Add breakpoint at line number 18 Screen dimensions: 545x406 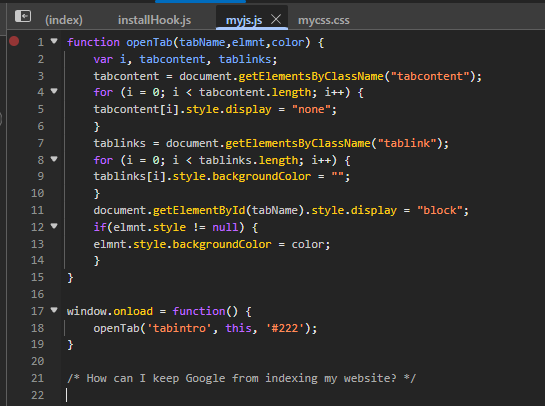tap(38, 328)
